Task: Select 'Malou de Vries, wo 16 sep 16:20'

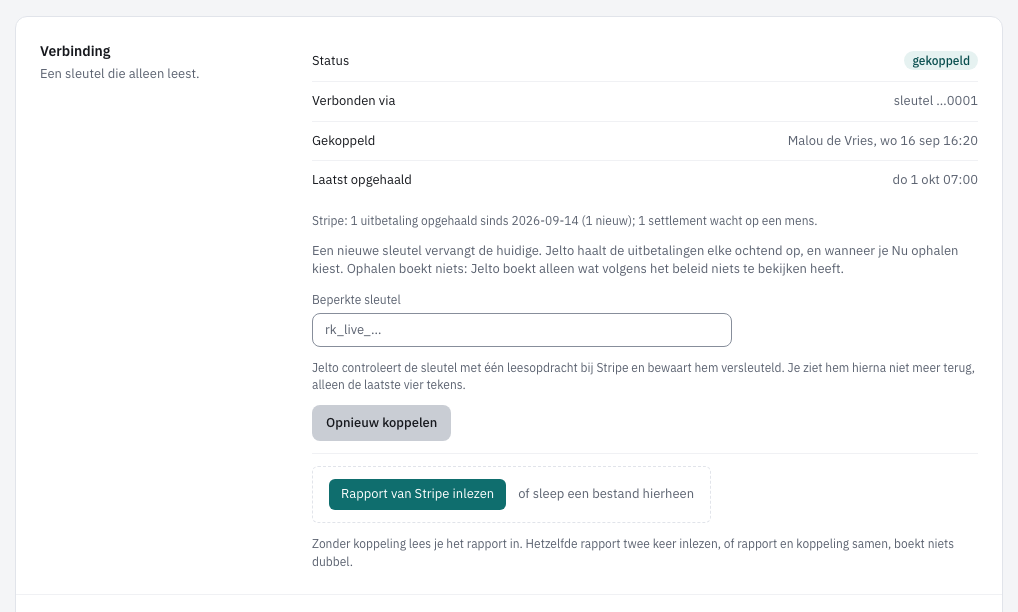Action: coord(882,141)
